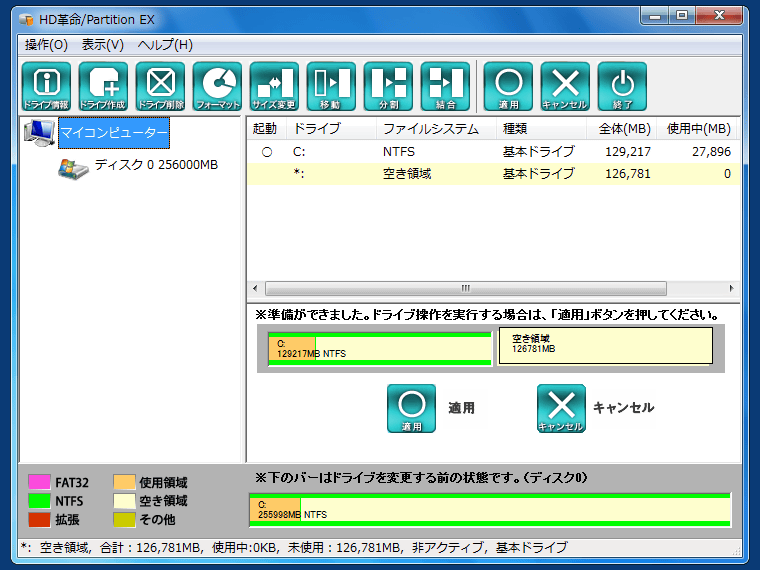Click the My Computer monitor icon
The height and width of the screenshot is (570, 760).
(x=39, y=133)
